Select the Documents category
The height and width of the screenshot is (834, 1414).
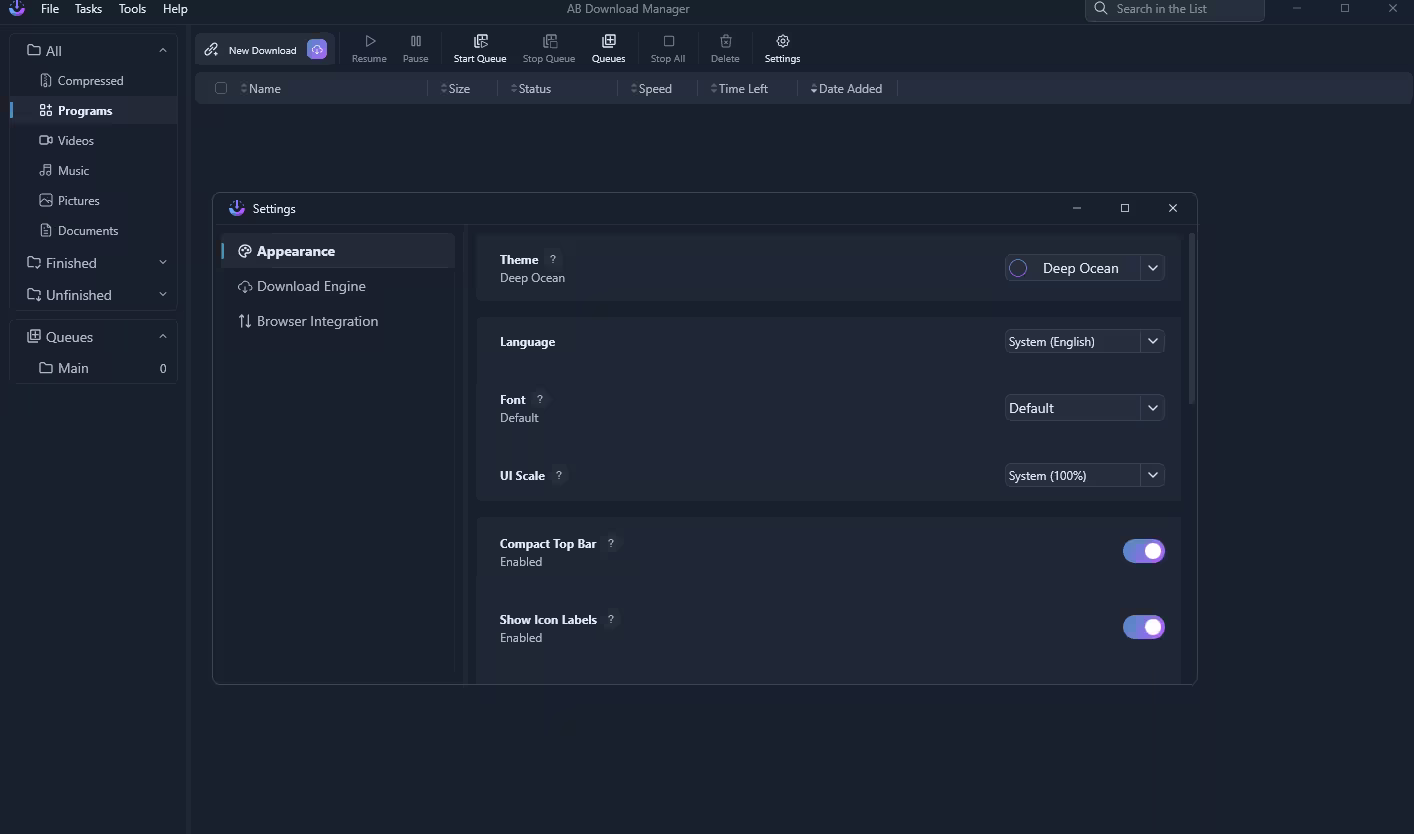coord(94,231)
